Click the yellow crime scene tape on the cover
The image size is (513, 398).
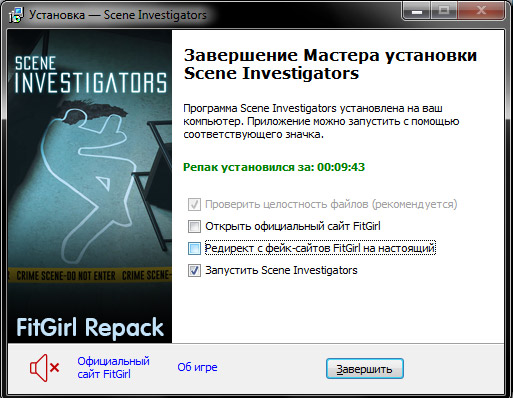point(90,275)
